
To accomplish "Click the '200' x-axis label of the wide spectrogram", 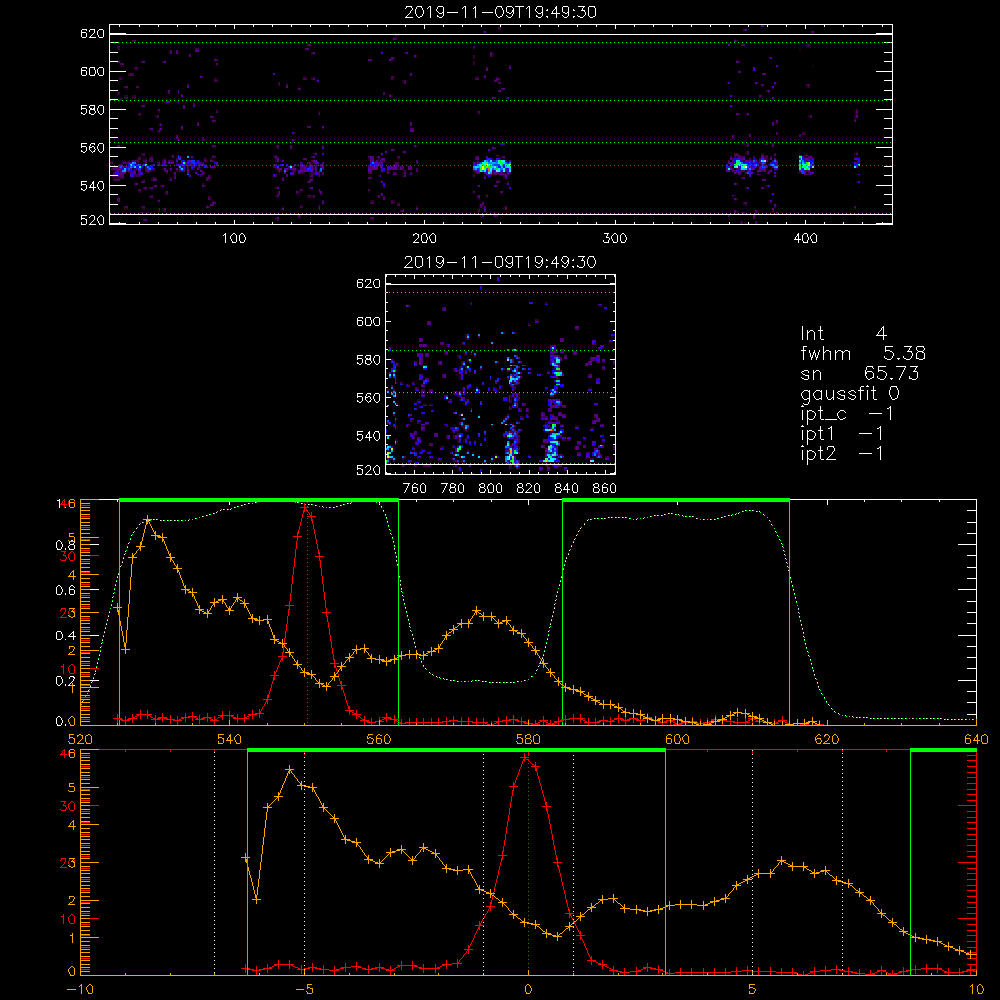I will click(x=424, y=239).
